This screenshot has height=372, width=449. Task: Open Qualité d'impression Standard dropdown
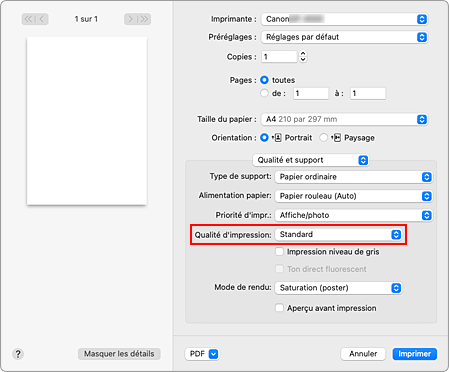click(x=338, y=235)
